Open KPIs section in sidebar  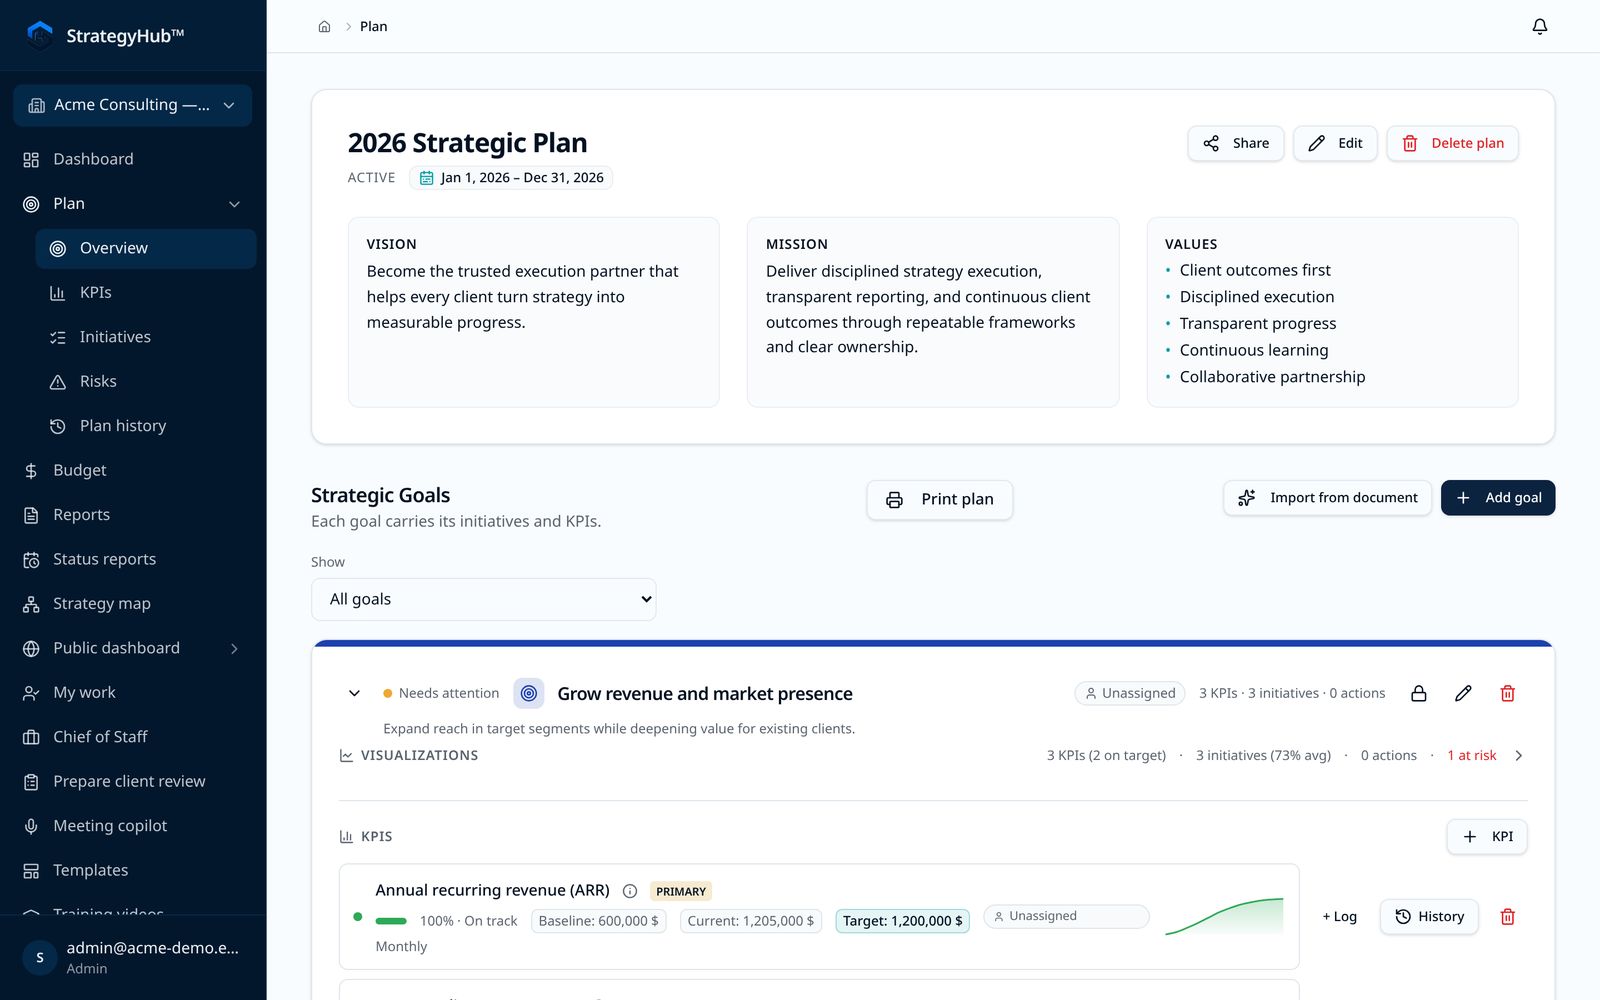tap(146, 293)
